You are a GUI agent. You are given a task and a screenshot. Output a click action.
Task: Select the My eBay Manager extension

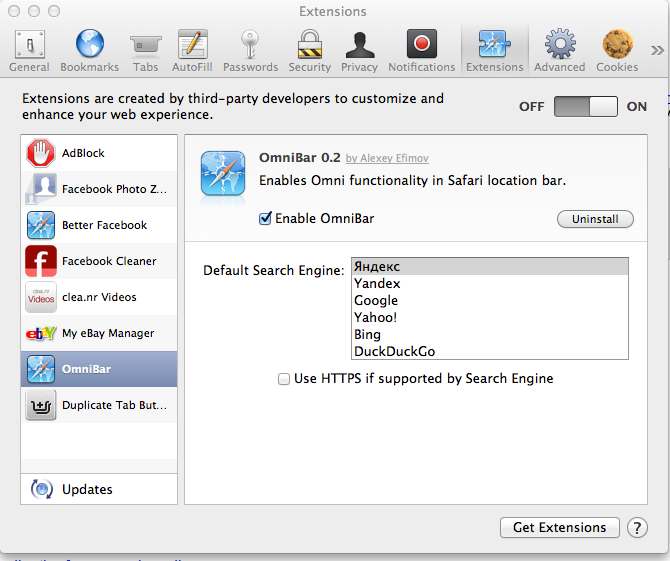click(x=99, y=333)
